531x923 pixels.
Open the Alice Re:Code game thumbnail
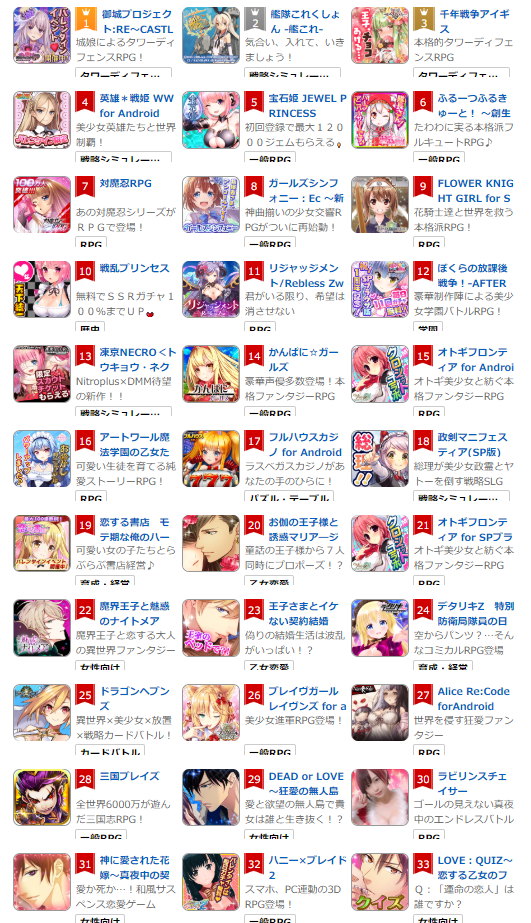(x=380, y=712)
